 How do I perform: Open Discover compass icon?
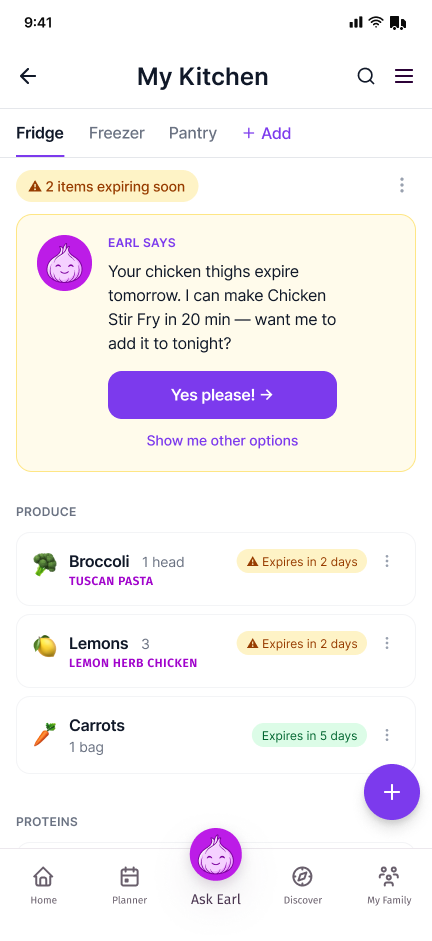(x=302, y=885)
